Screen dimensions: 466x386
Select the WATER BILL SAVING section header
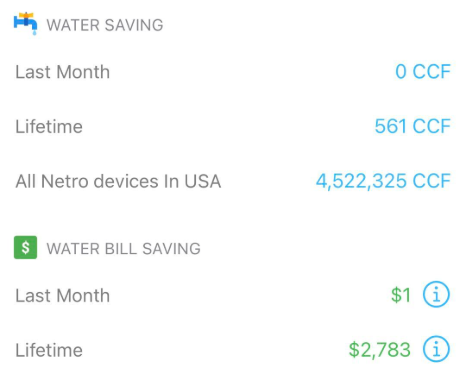124,249
